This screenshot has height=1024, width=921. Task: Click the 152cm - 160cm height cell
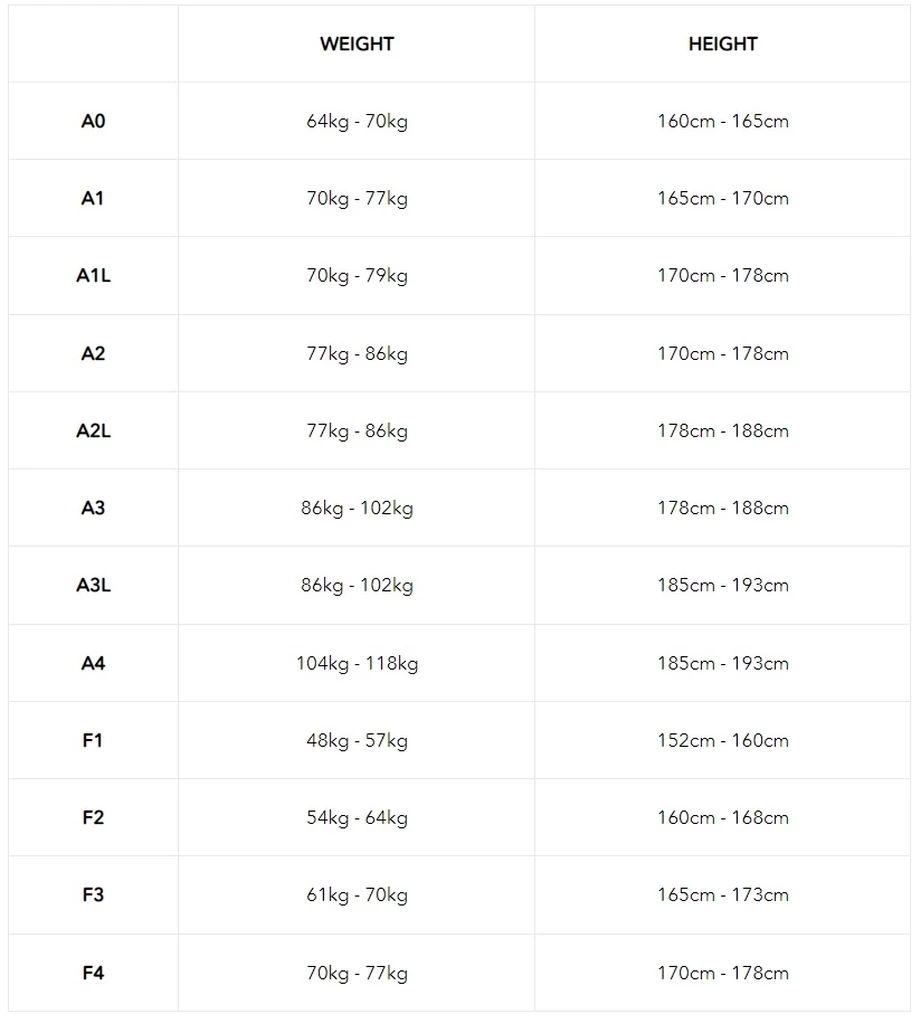pos(723,741)
